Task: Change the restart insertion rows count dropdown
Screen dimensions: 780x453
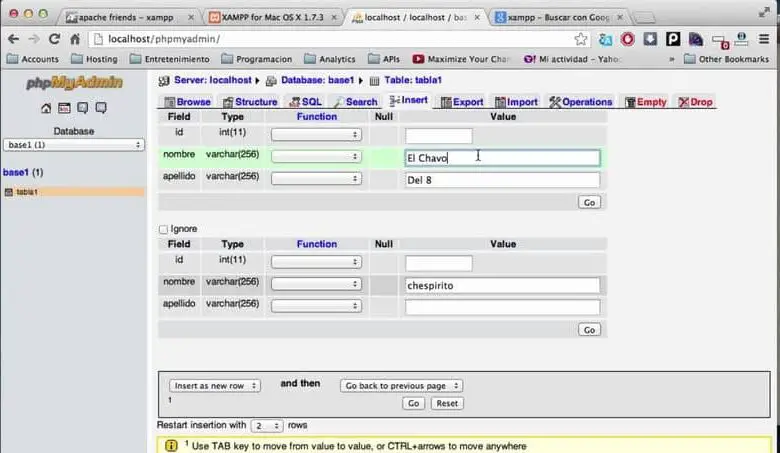Action: [267, 426]
